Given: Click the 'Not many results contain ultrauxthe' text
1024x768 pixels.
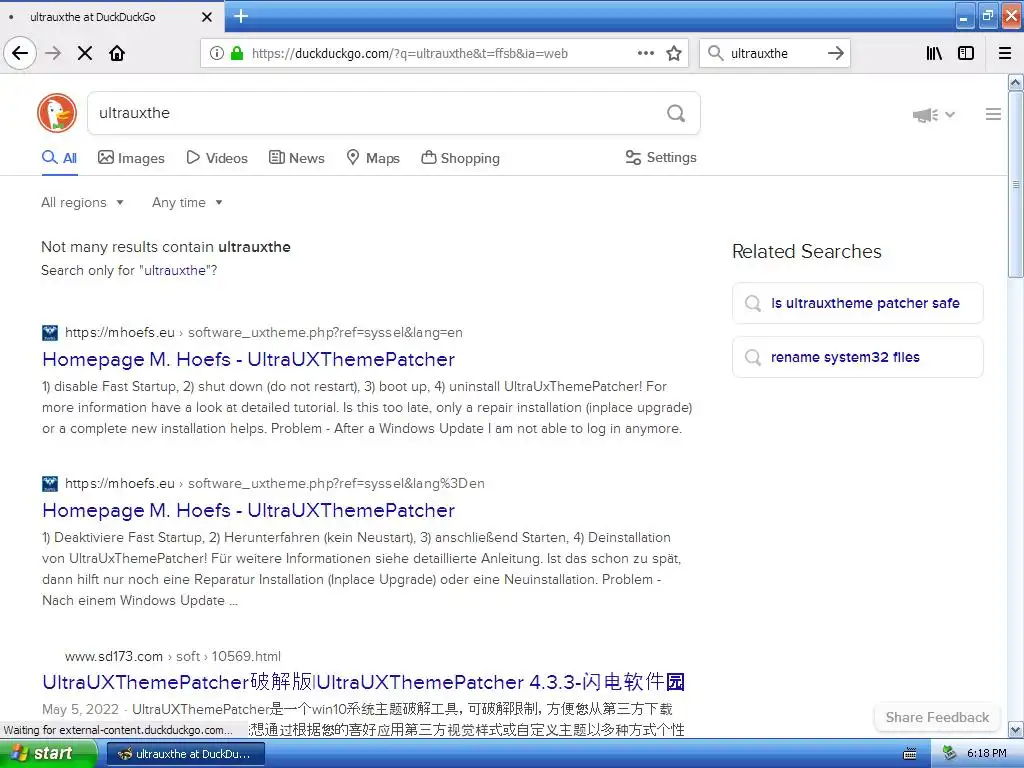Looking at the screenshot, I should (x=166, y=247).
